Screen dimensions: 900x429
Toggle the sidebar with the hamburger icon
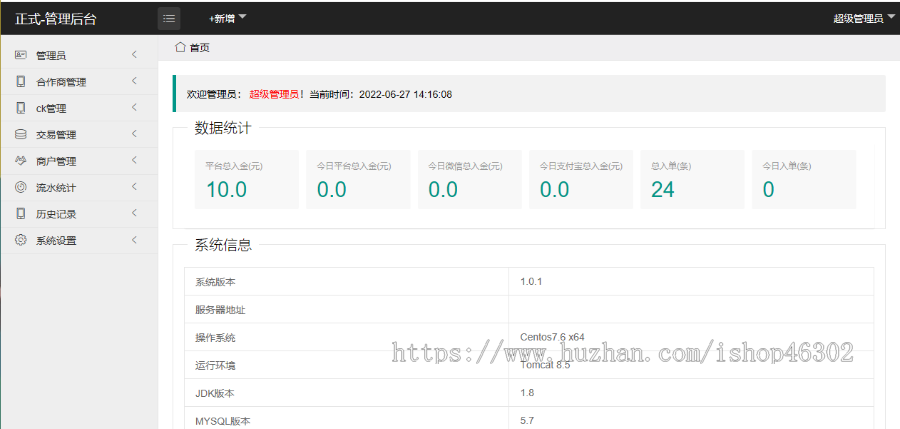[169, 18]
